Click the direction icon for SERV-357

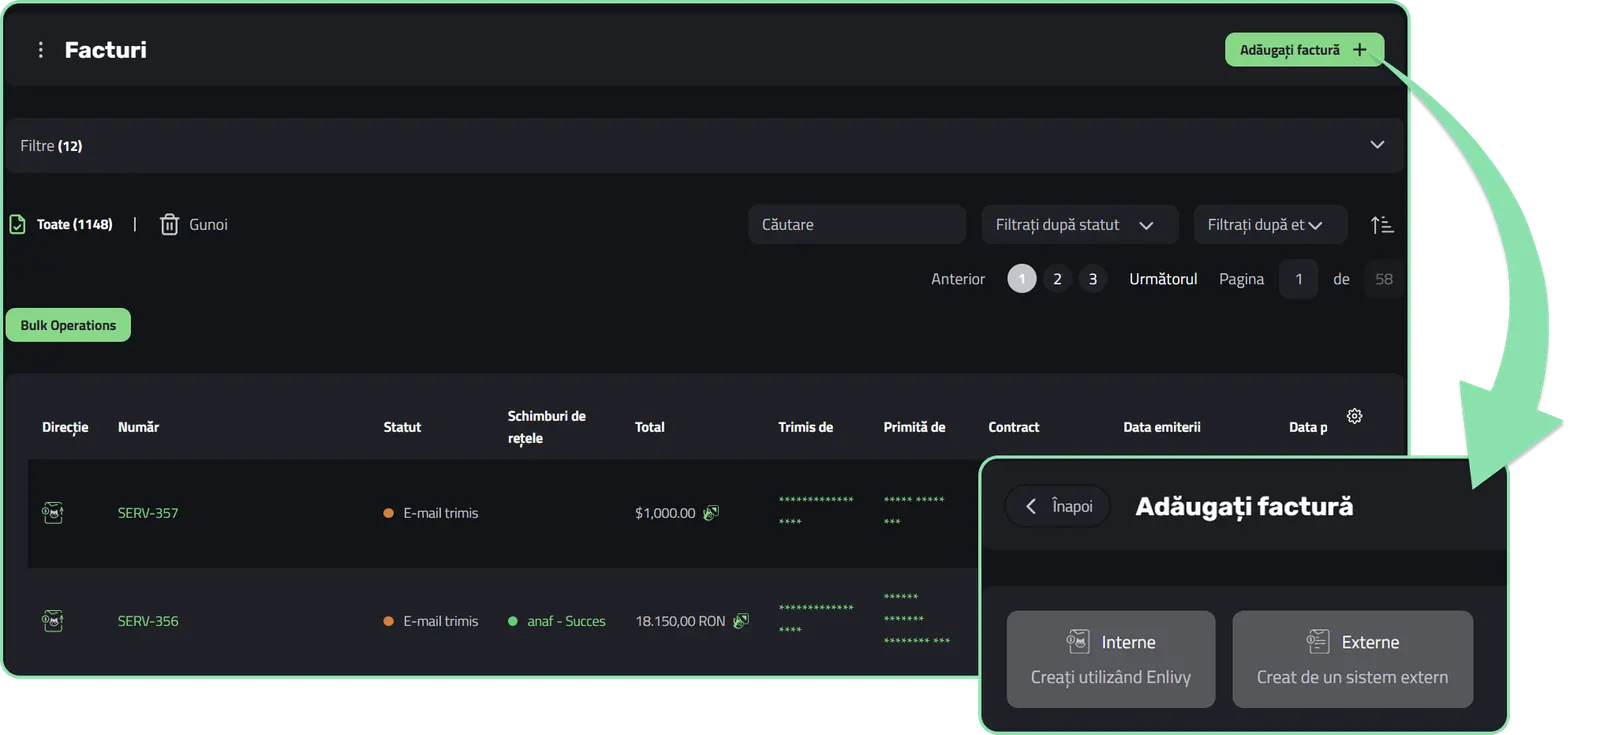53,513
